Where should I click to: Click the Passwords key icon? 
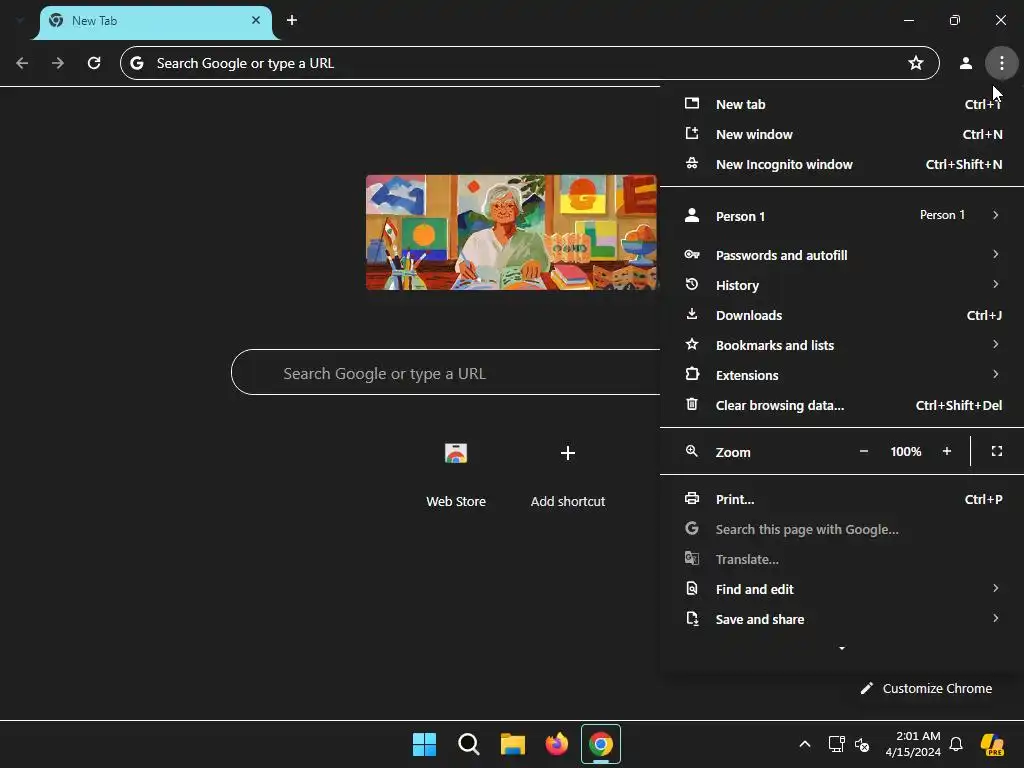[x=692, y=255]
